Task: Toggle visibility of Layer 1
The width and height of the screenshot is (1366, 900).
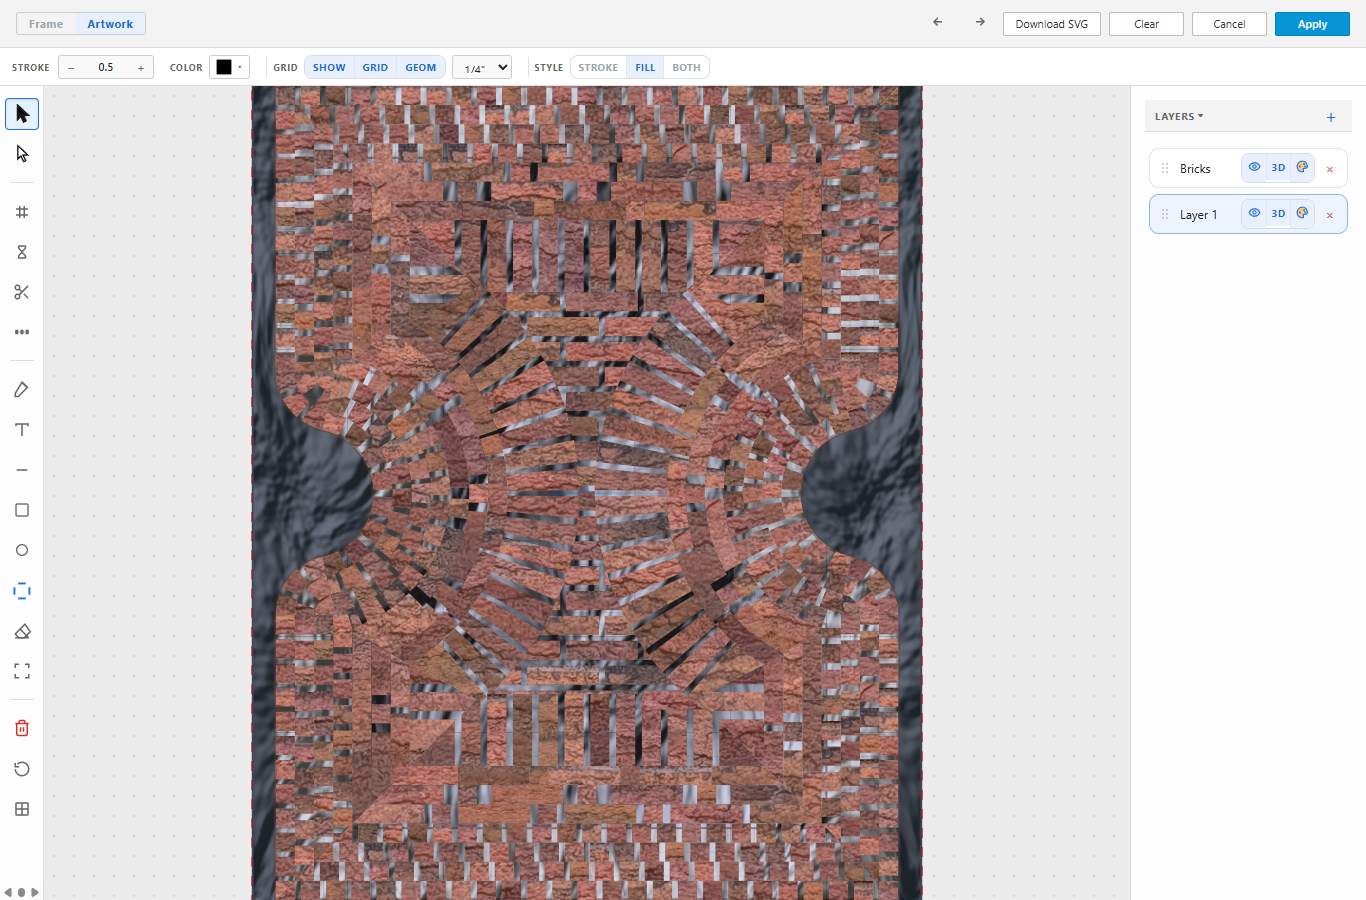Action: (1254, 213)
